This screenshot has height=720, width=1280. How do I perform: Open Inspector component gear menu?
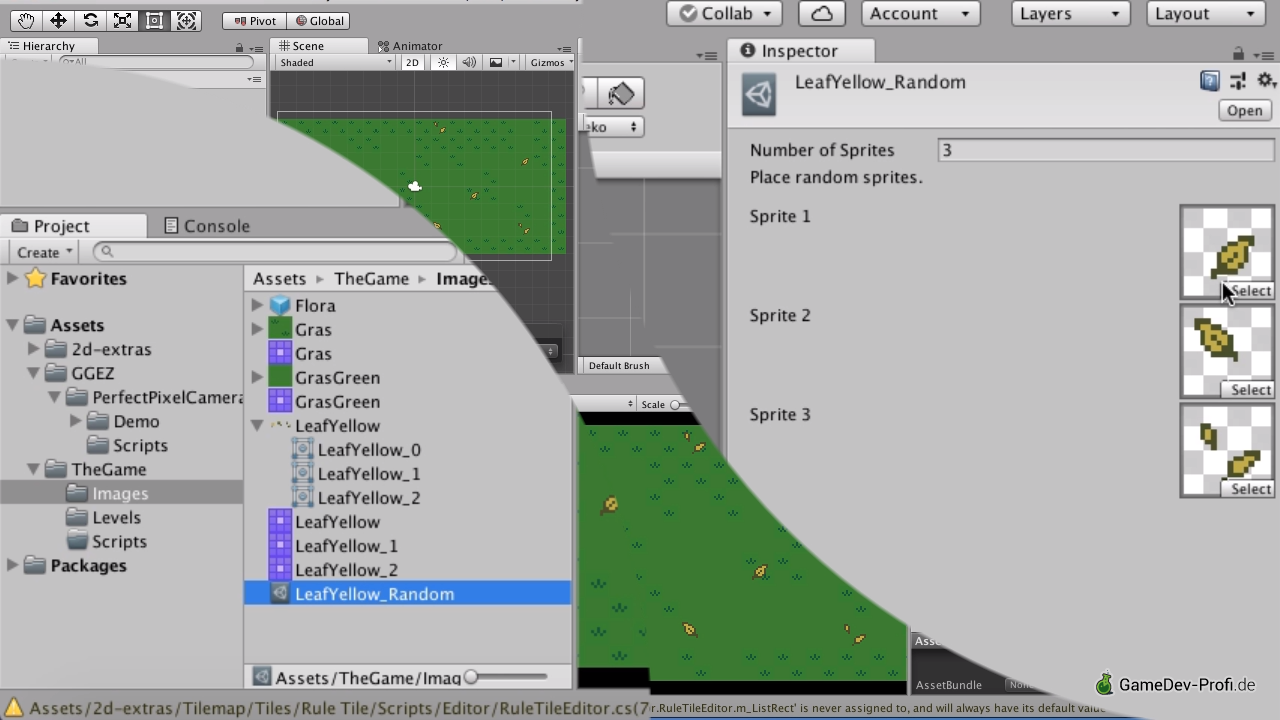(x=1266, y=82)
